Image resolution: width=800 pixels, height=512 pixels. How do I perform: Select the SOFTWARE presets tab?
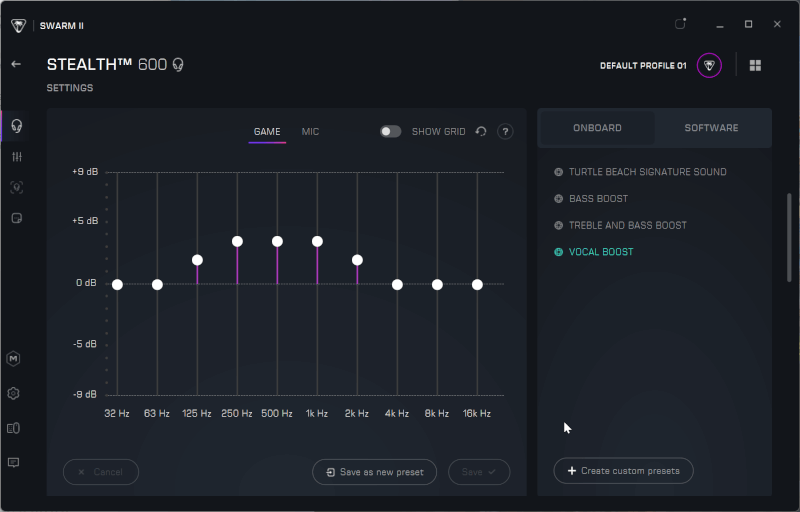(711, 128)
